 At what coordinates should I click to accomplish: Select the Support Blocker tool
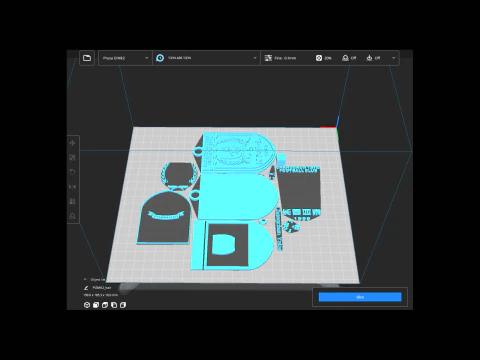tap(72, 216)
